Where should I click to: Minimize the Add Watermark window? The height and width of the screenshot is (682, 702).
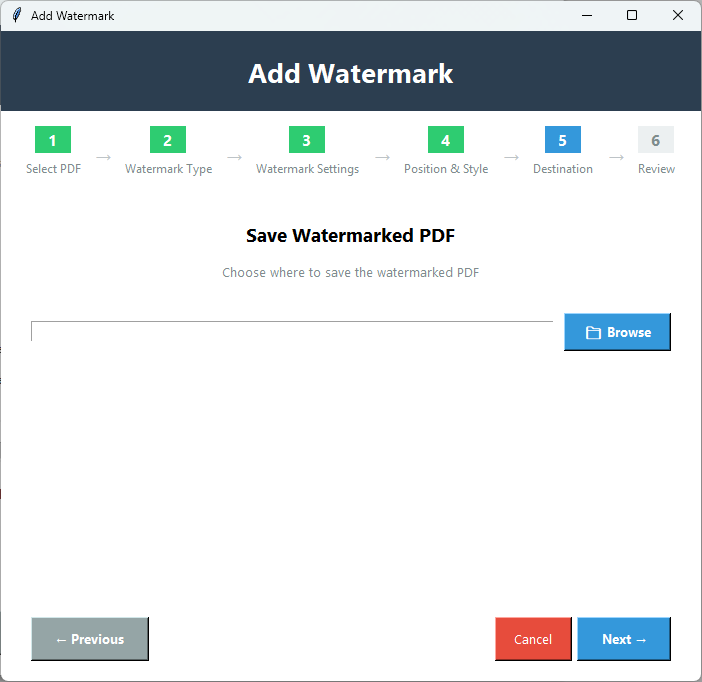tap(587, 15)
